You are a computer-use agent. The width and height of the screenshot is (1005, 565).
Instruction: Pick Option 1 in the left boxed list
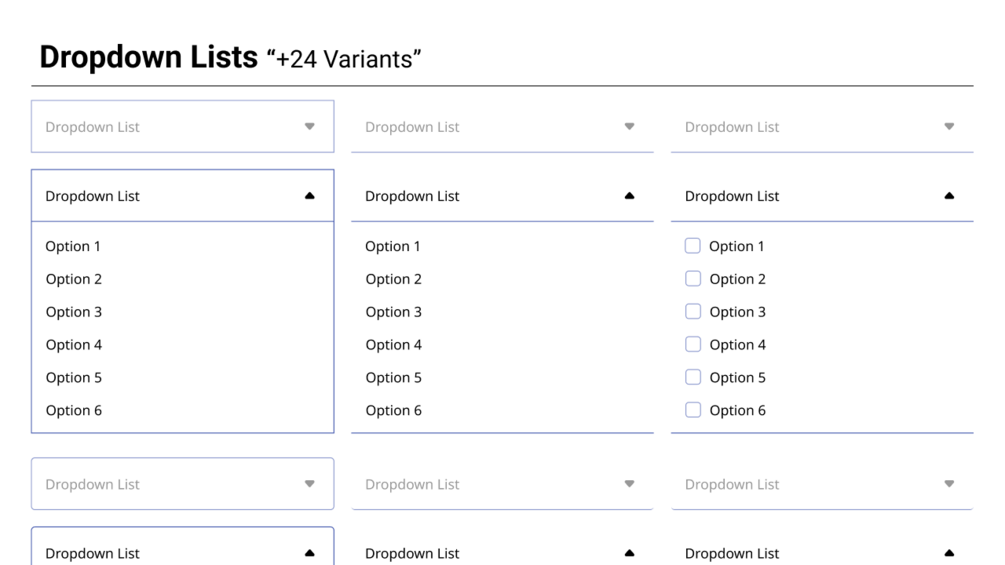click(x=74, y=246)
